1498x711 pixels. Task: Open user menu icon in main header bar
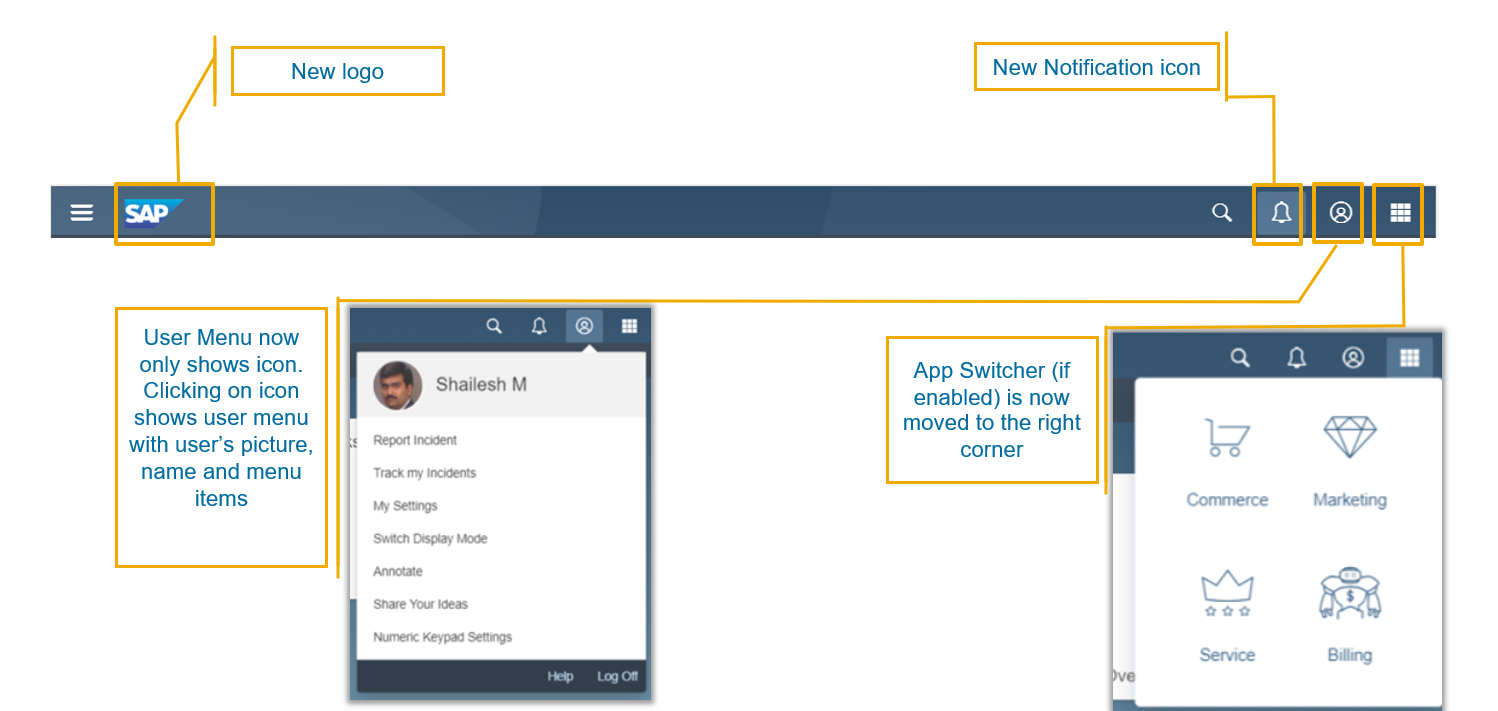(1340, 213)
